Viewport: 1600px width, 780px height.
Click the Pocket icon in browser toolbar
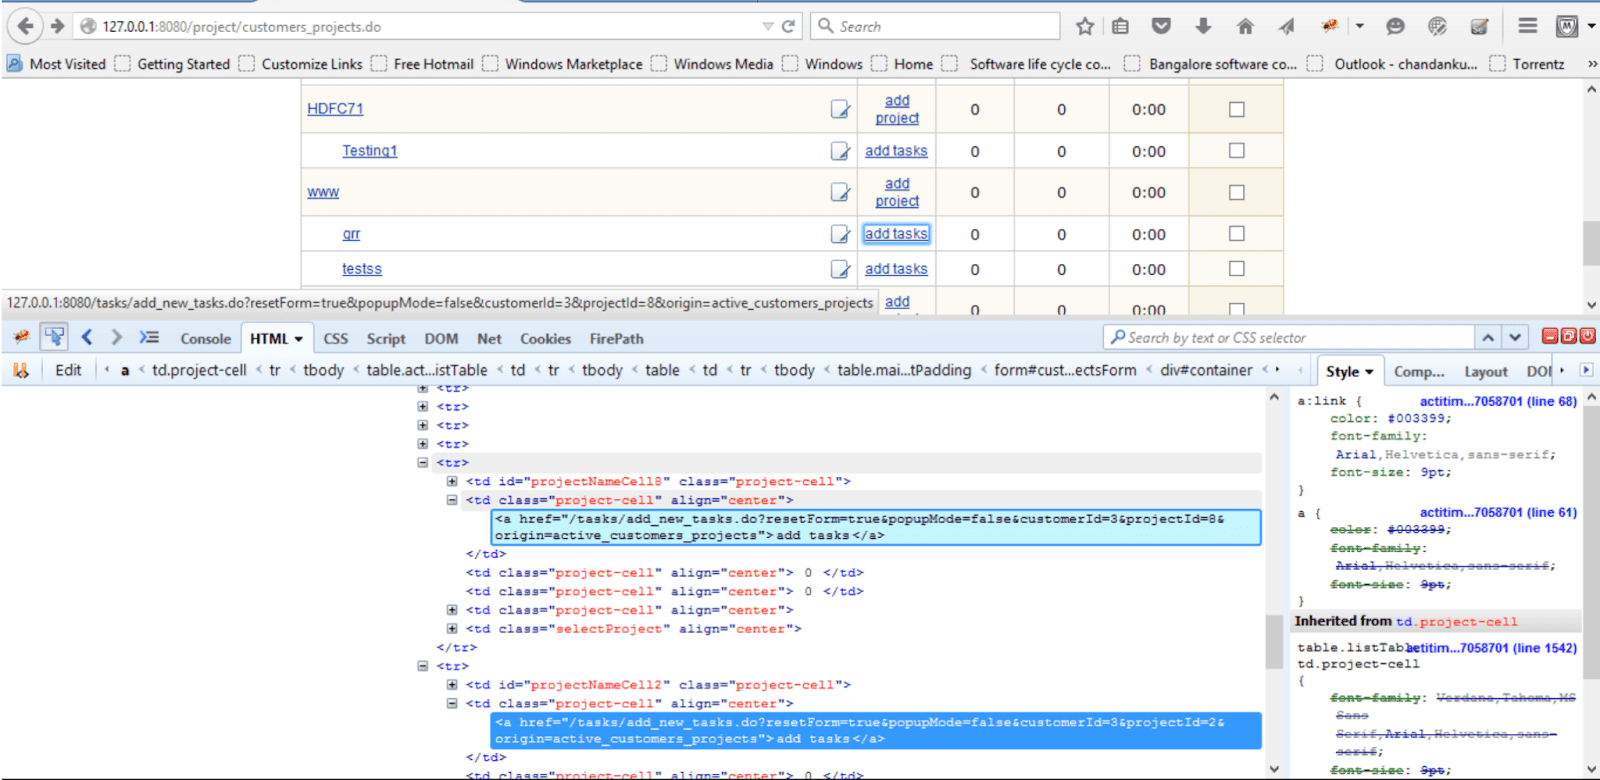[x=1161, y=27]
